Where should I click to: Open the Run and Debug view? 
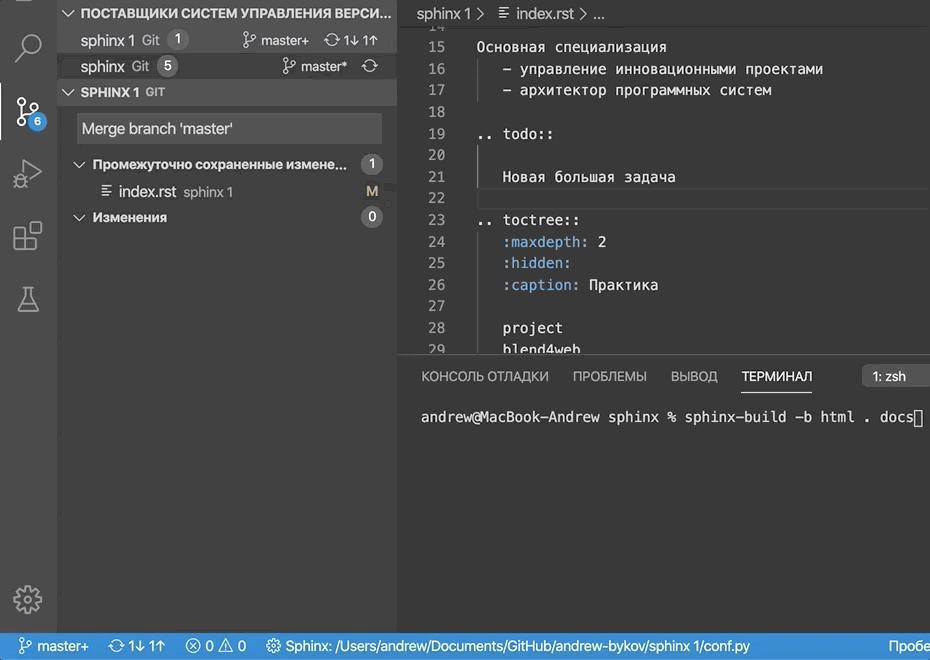[28, 174]
